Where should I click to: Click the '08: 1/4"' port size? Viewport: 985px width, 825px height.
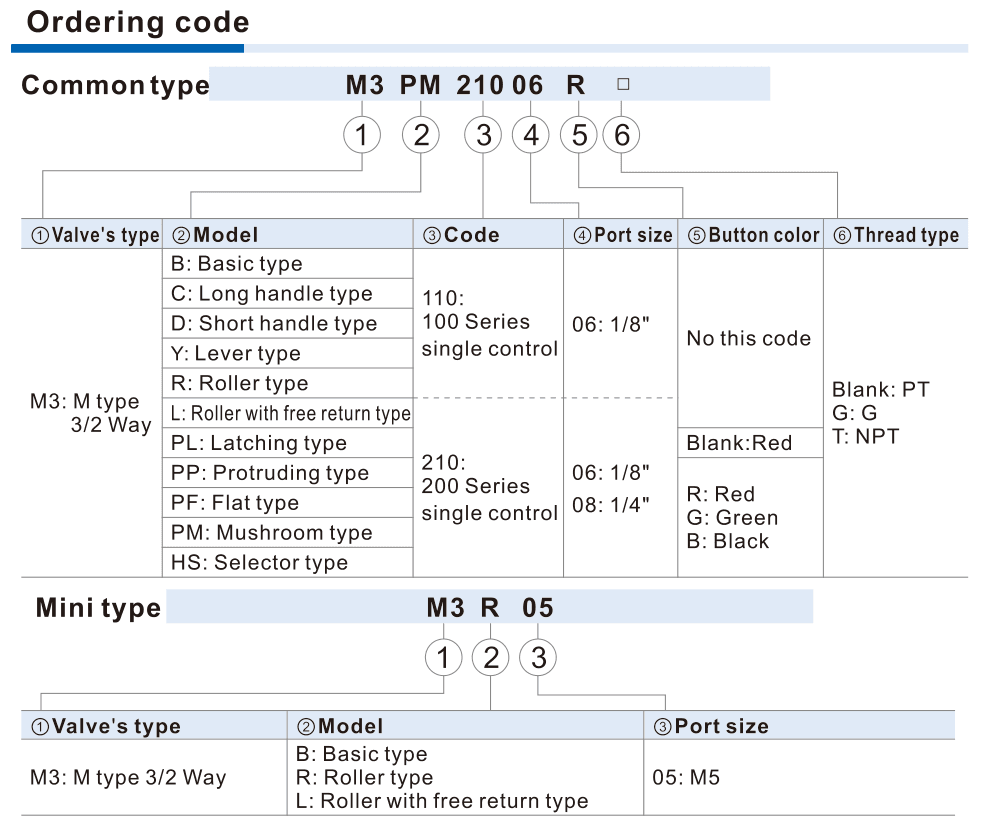[611, 505]
